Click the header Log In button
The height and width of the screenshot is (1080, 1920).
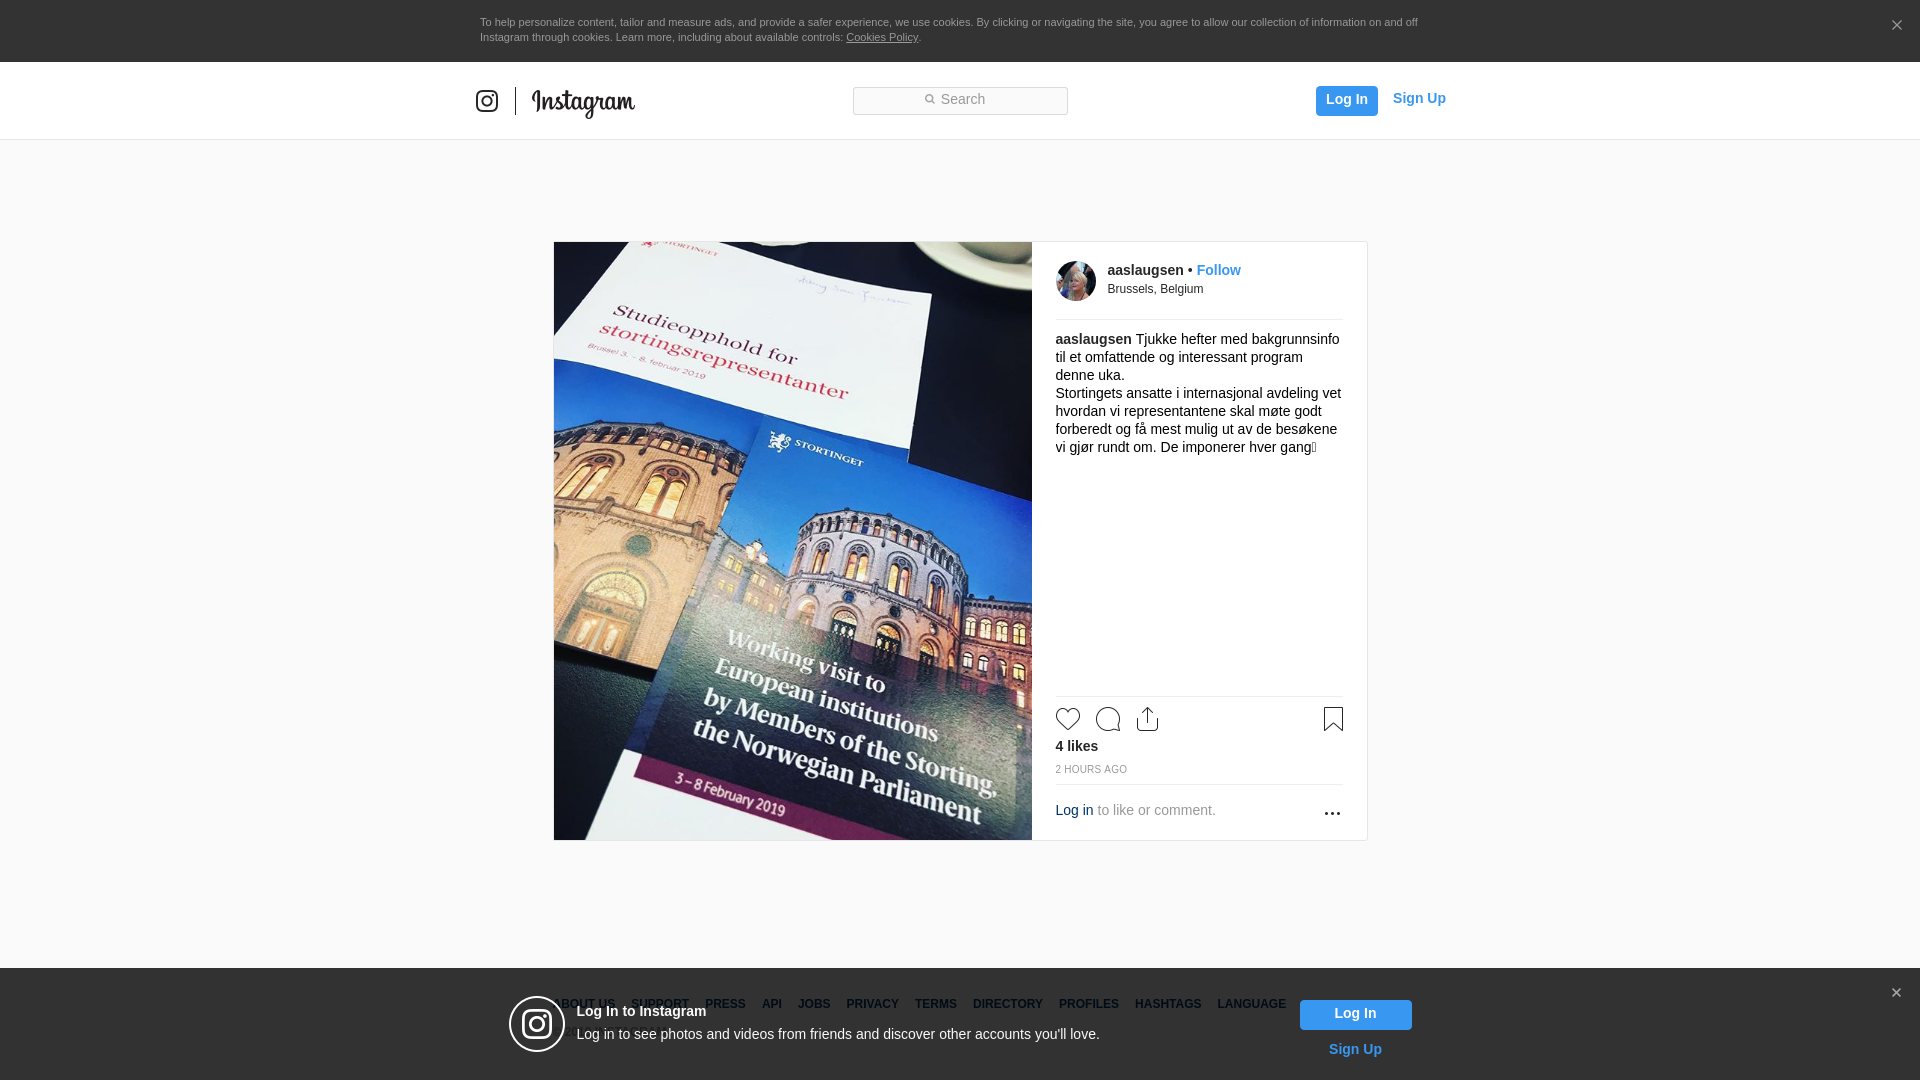pos(1346,100)
